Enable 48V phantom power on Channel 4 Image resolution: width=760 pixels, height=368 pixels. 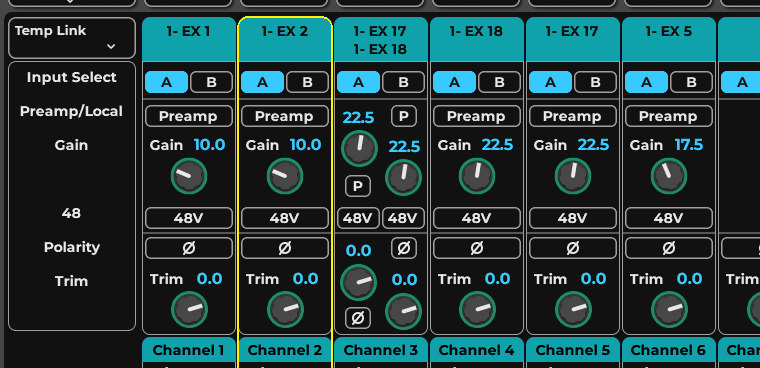coord(476,218)
